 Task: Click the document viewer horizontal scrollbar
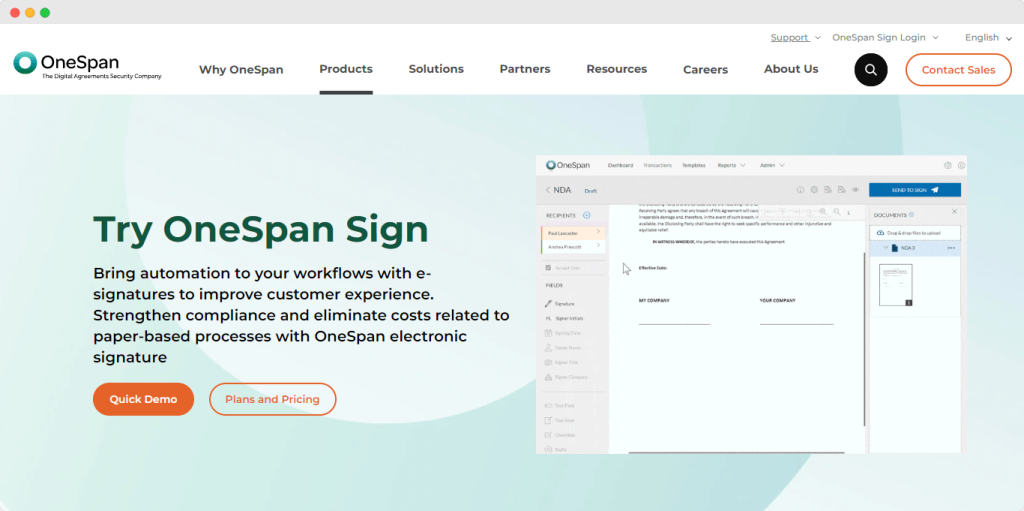736,452
